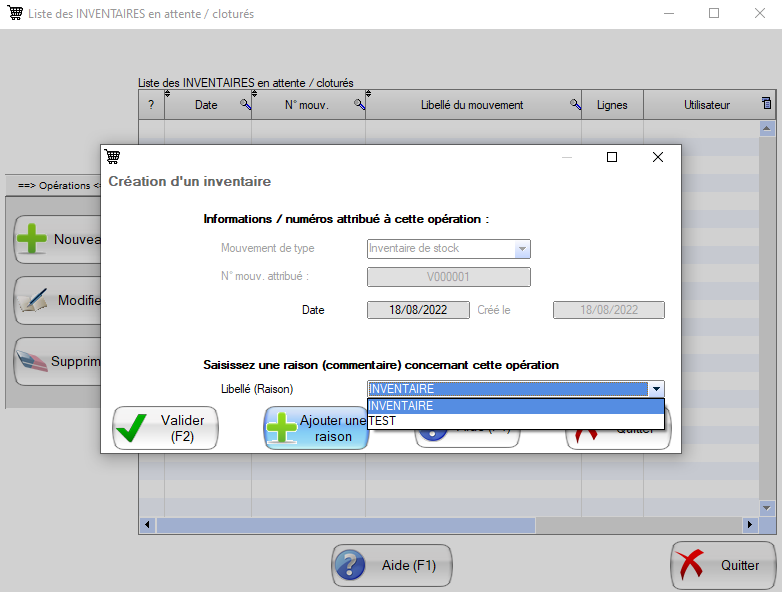Screen dimensions: 782x592
Task: Click shopping cart icon in dialog title bar
Action: 112,157
